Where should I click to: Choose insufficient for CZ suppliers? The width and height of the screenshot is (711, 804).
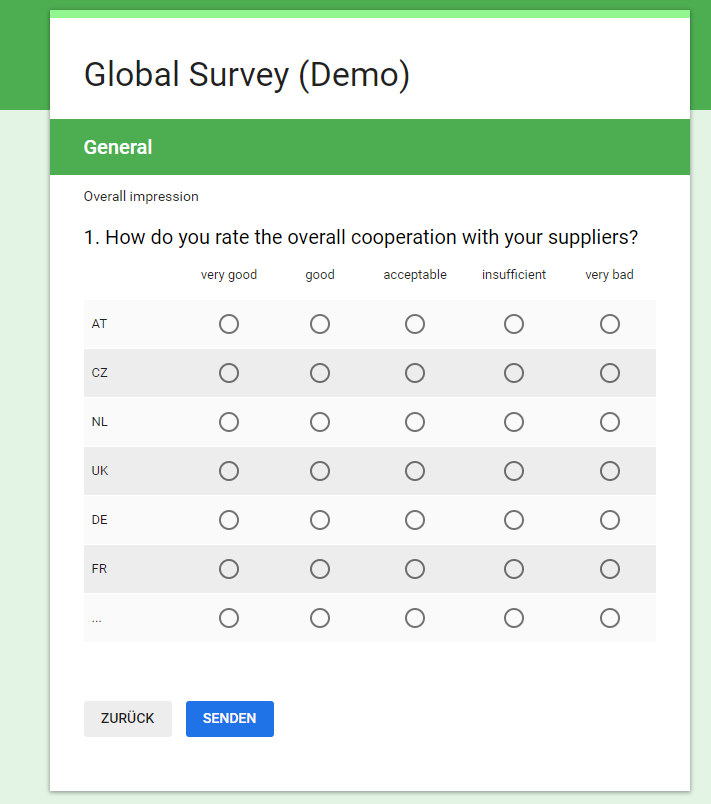pos(514,373)
